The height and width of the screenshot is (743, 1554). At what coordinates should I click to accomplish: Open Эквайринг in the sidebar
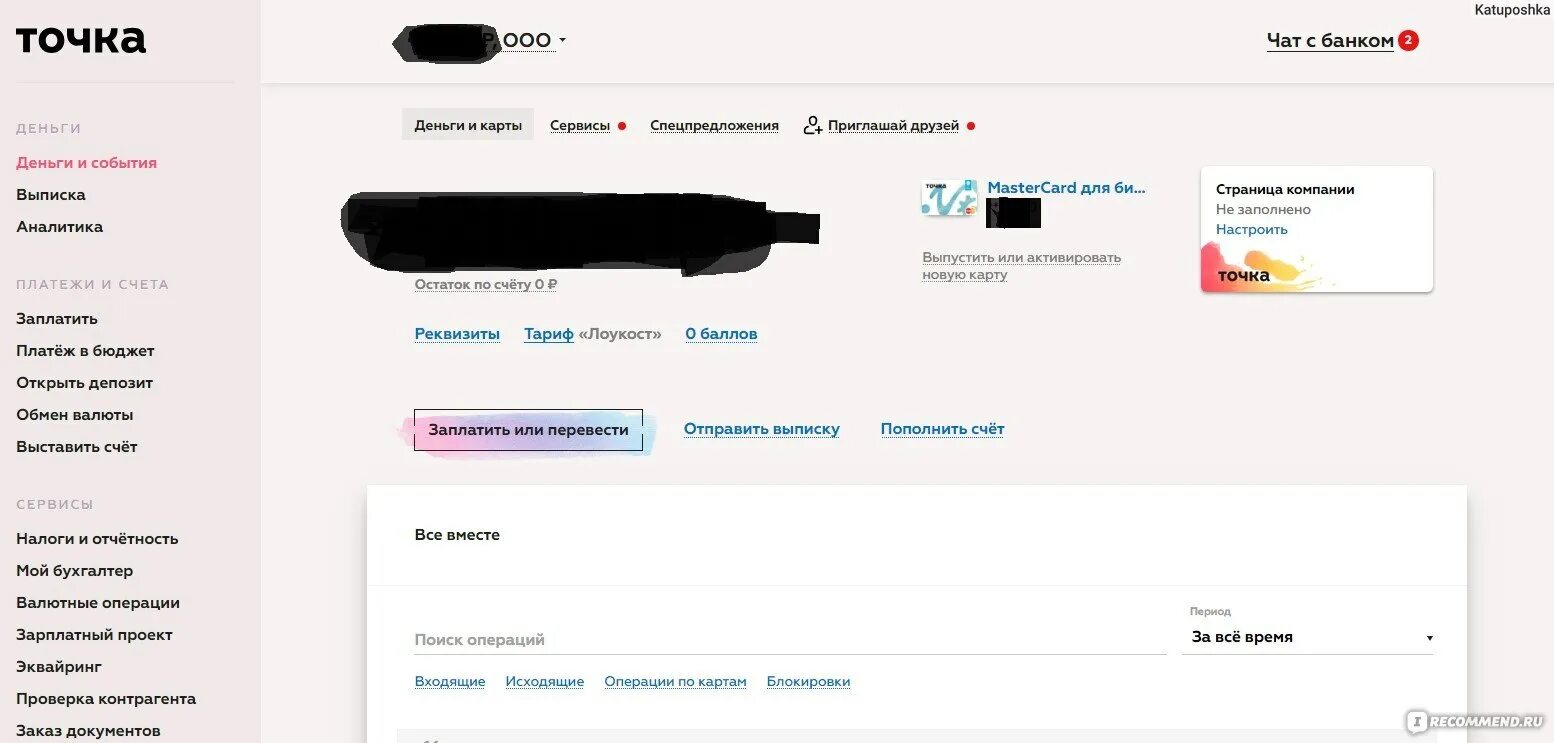(59, 667)
